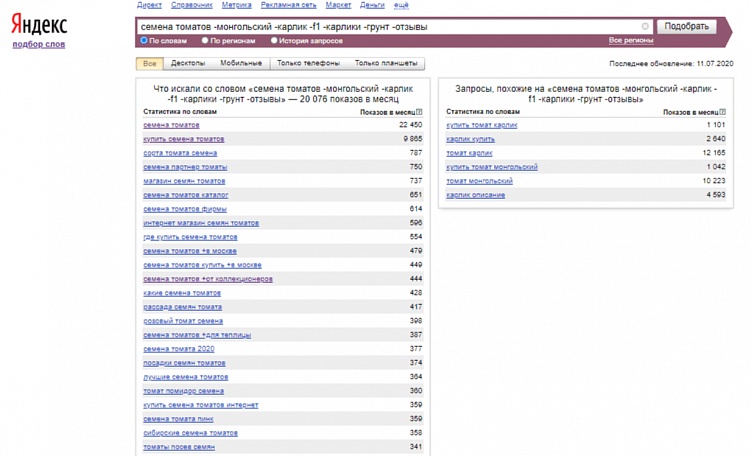Switch to the 'Все' devices tab

[149, 63]
